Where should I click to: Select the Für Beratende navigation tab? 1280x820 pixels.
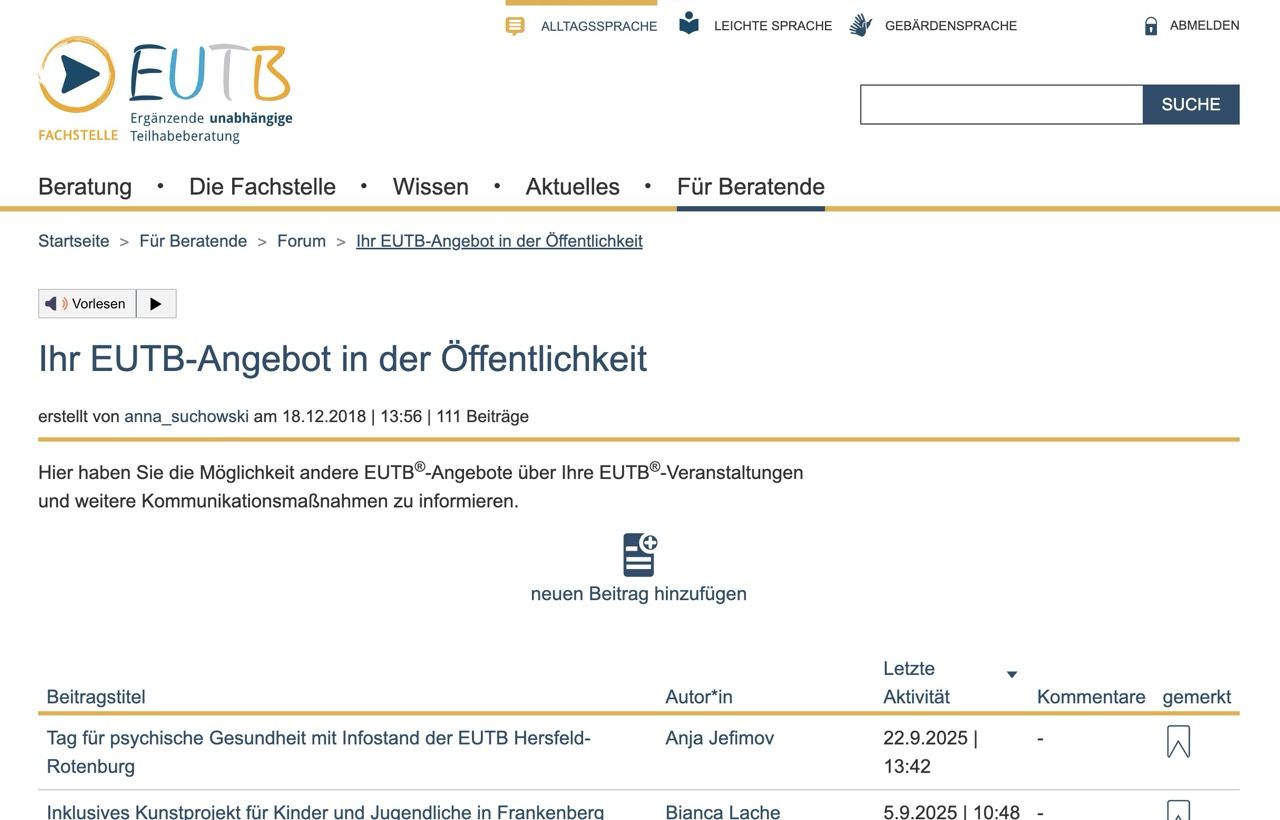[x=750, y=187]
